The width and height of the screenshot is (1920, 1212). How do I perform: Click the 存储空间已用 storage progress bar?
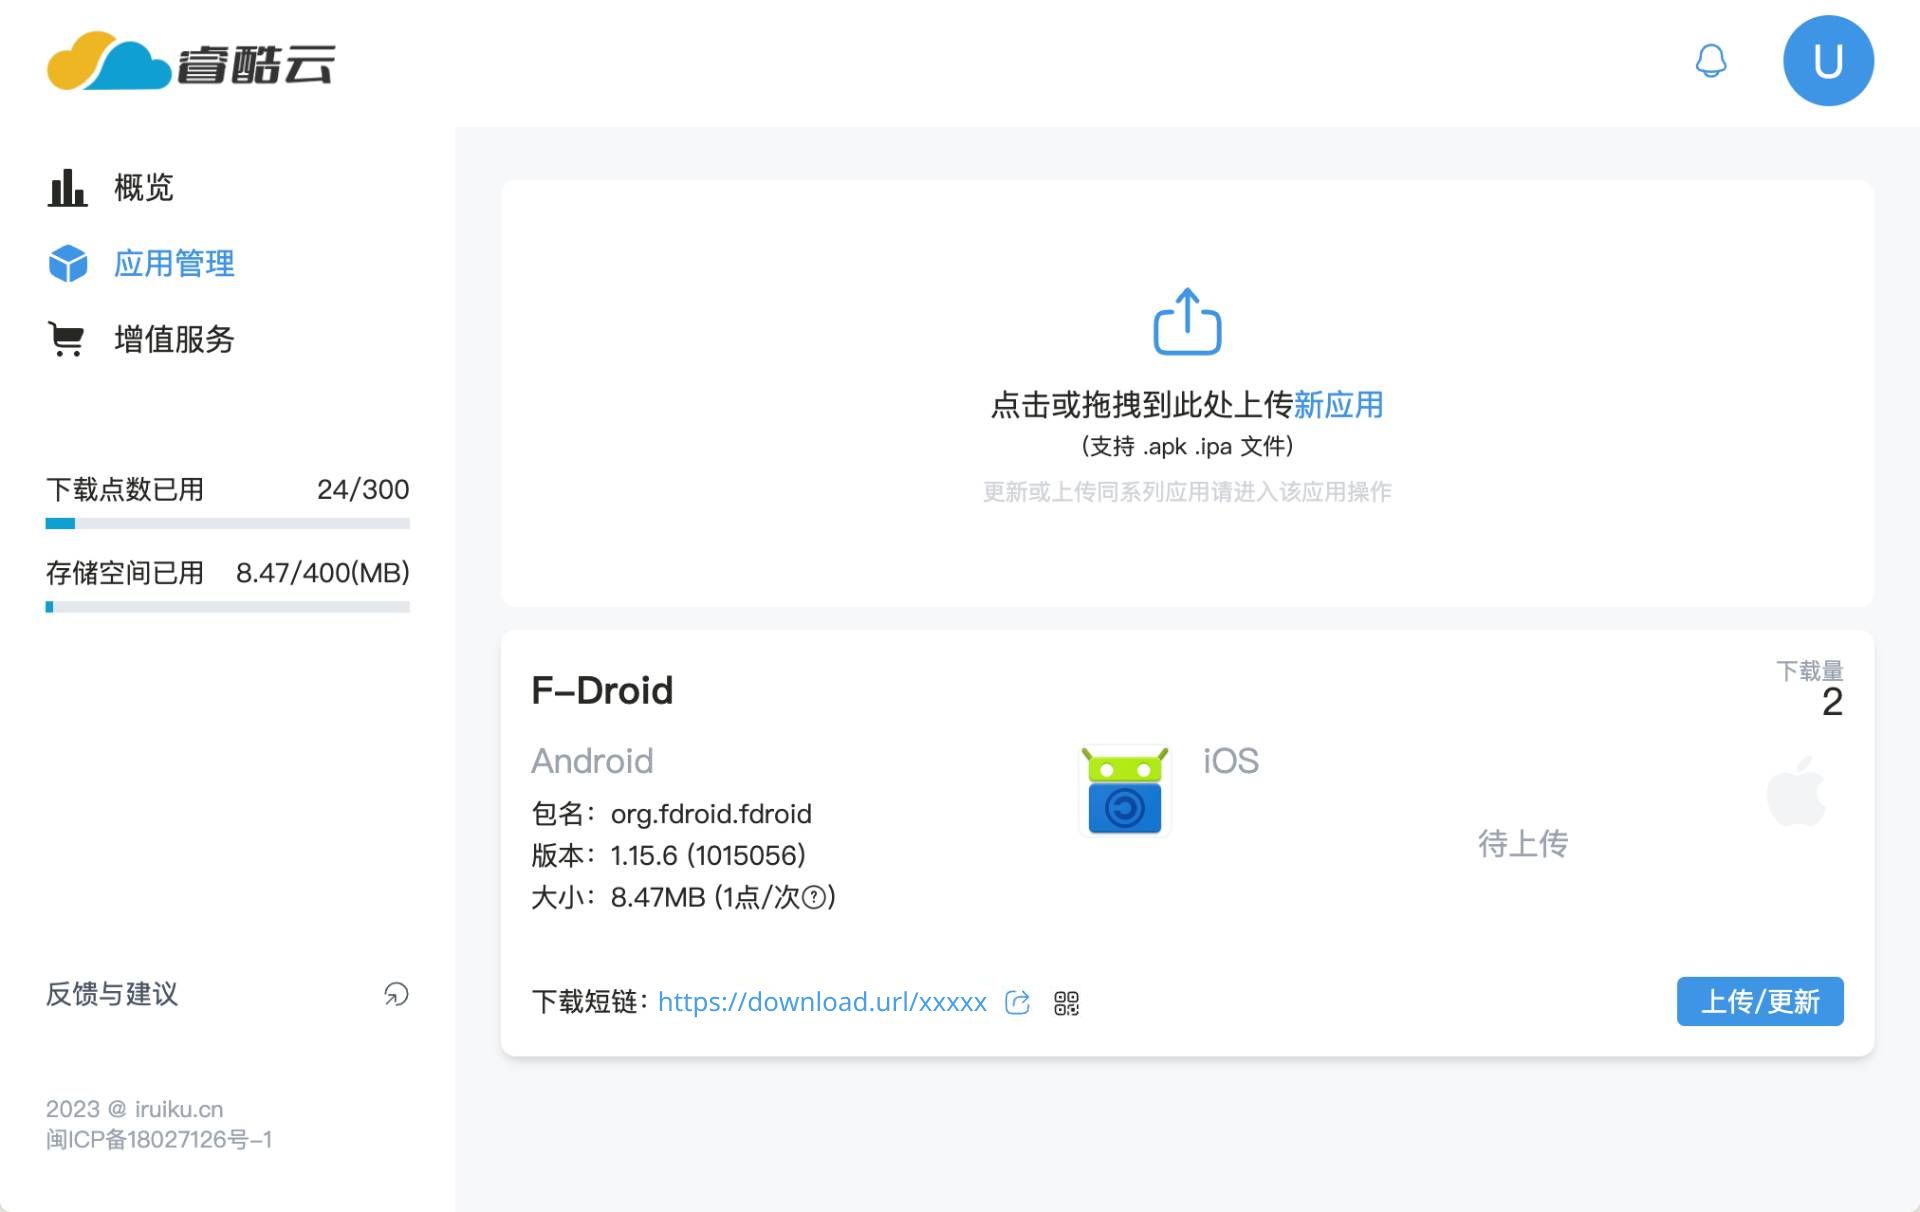tap(227, 607)
